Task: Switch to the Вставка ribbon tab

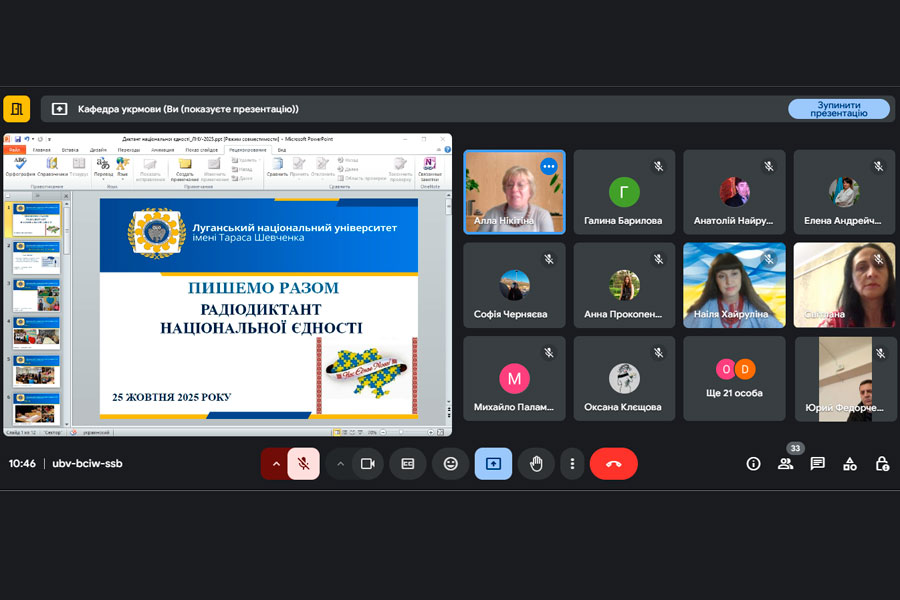Action: 70,150
